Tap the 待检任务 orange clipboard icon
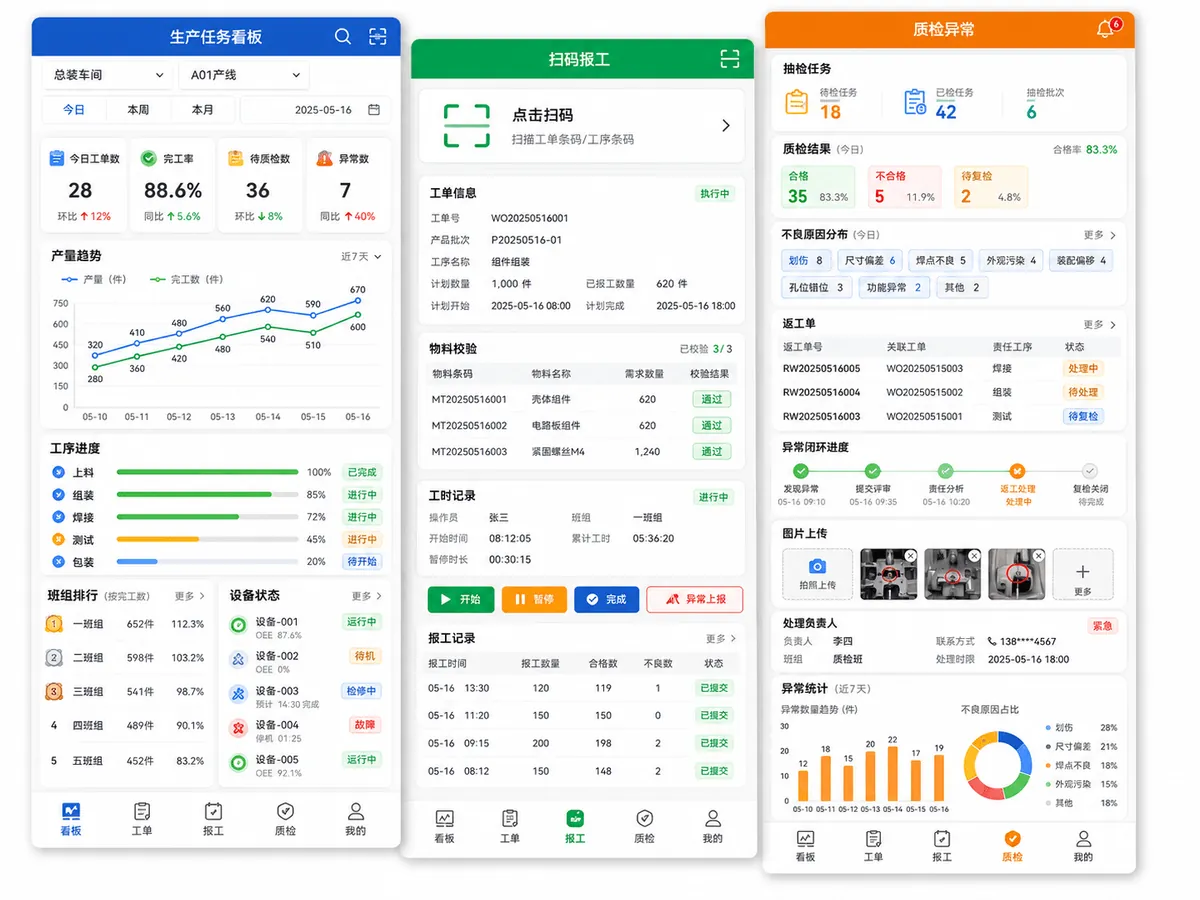 click(797, 102)
